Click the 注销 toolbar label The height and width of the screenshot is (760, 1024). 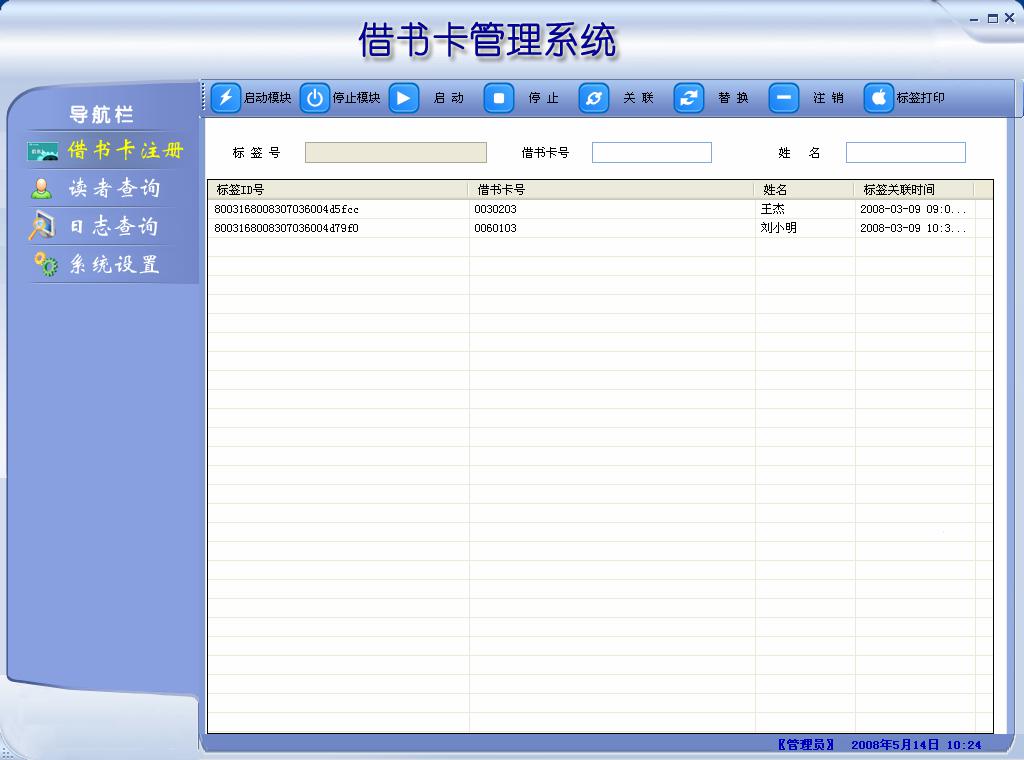(x=829, y=98)
